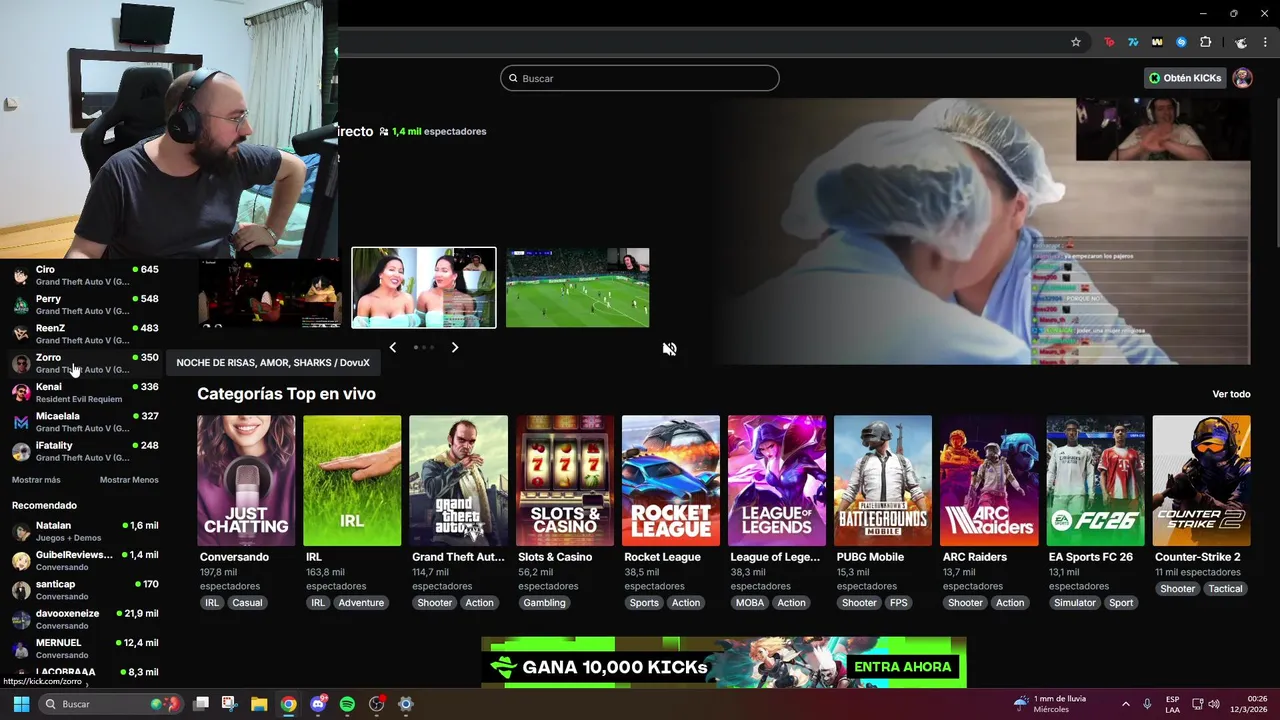
Task: Open Task View on the taskbar
Action: (x=201, y=704)
